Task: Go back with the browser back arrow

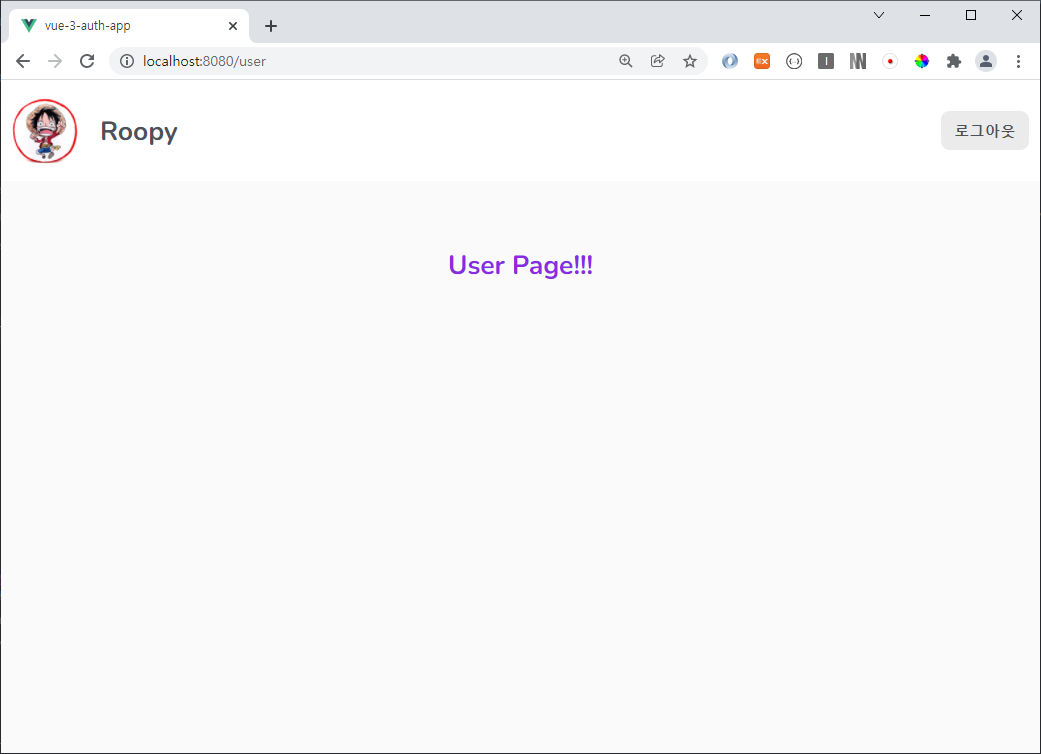Action: (x=23, y=61)
